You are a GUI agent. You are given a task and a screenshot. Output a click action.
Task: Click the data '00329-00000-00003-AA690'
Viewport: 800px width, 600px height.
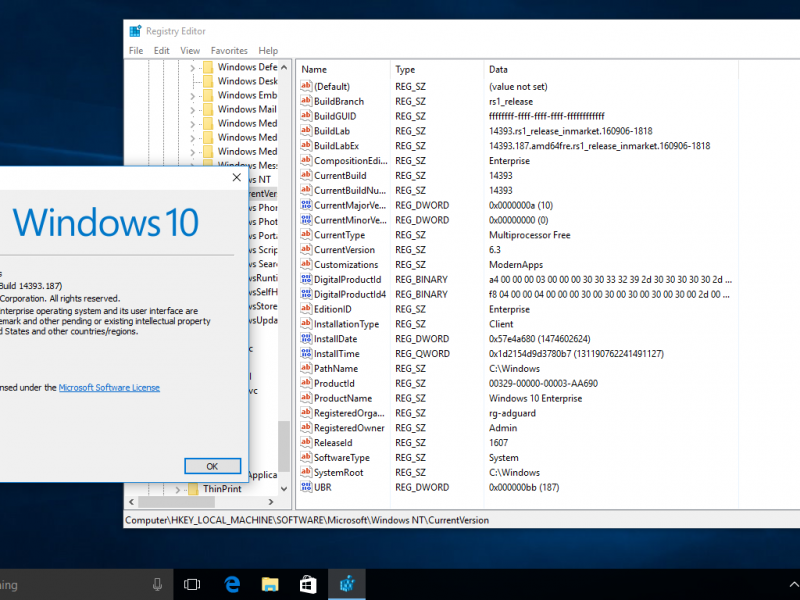point(543,383)
